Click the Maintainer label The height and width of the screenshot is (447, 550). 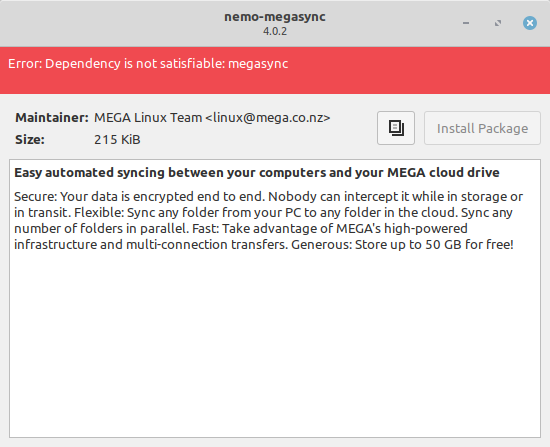pyautogui.click(x=52, y=118)
